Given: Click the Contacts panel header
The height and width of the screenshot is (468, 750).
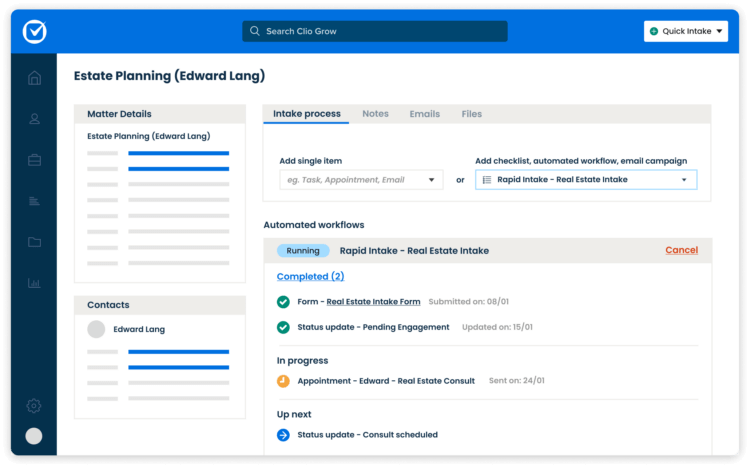Looking at the screenshot, I should click(x=160, y=305).
